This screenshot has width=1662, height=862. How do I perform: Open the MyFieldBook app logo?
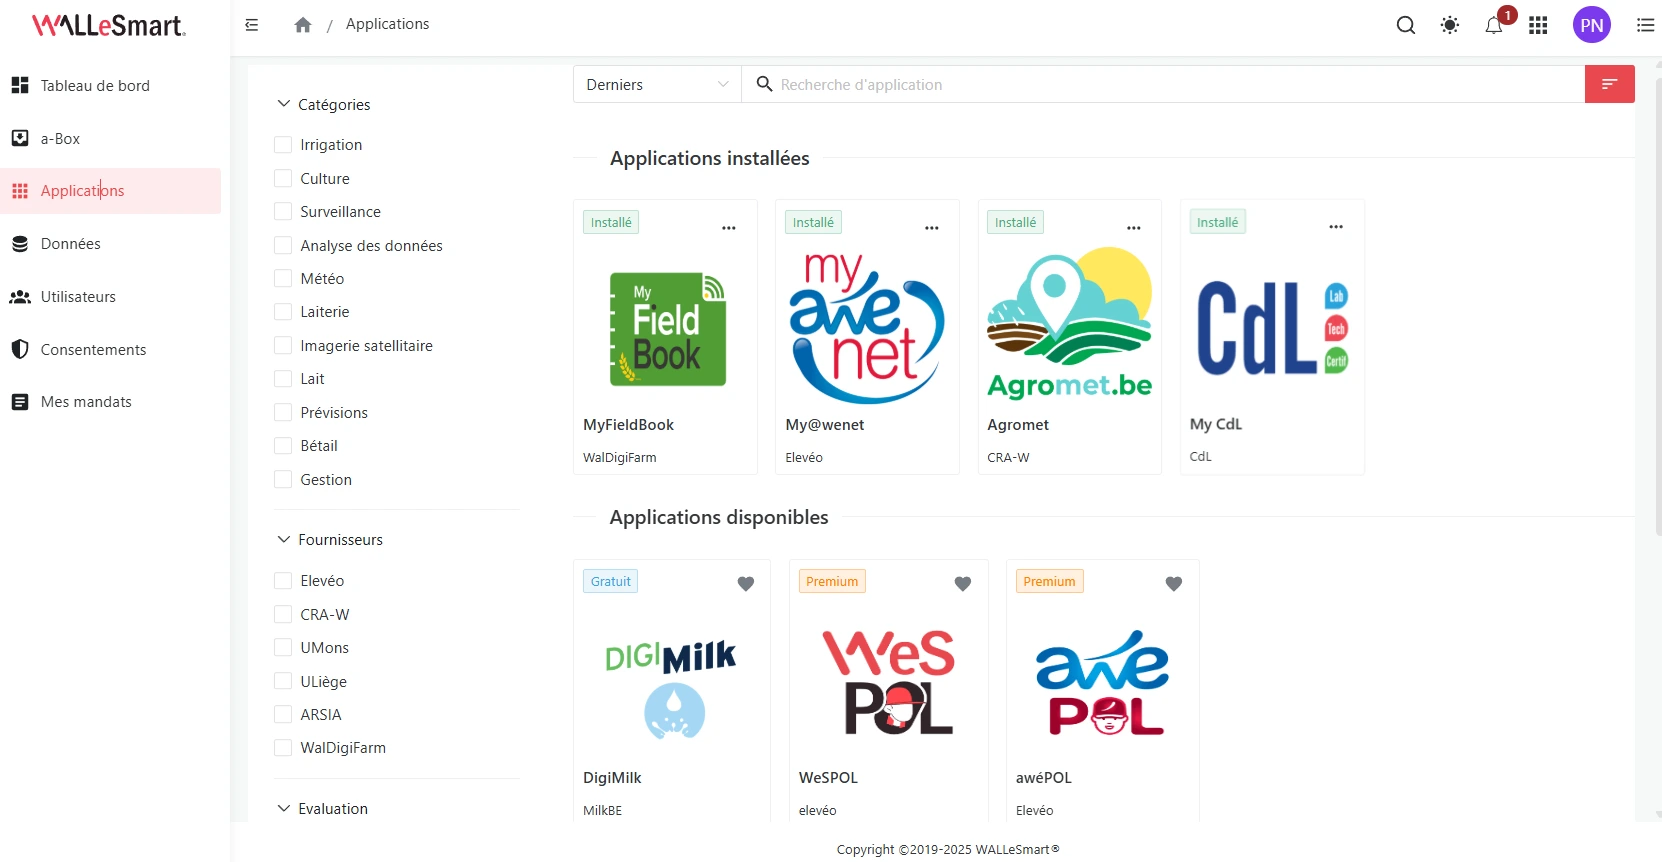[668, 329]
